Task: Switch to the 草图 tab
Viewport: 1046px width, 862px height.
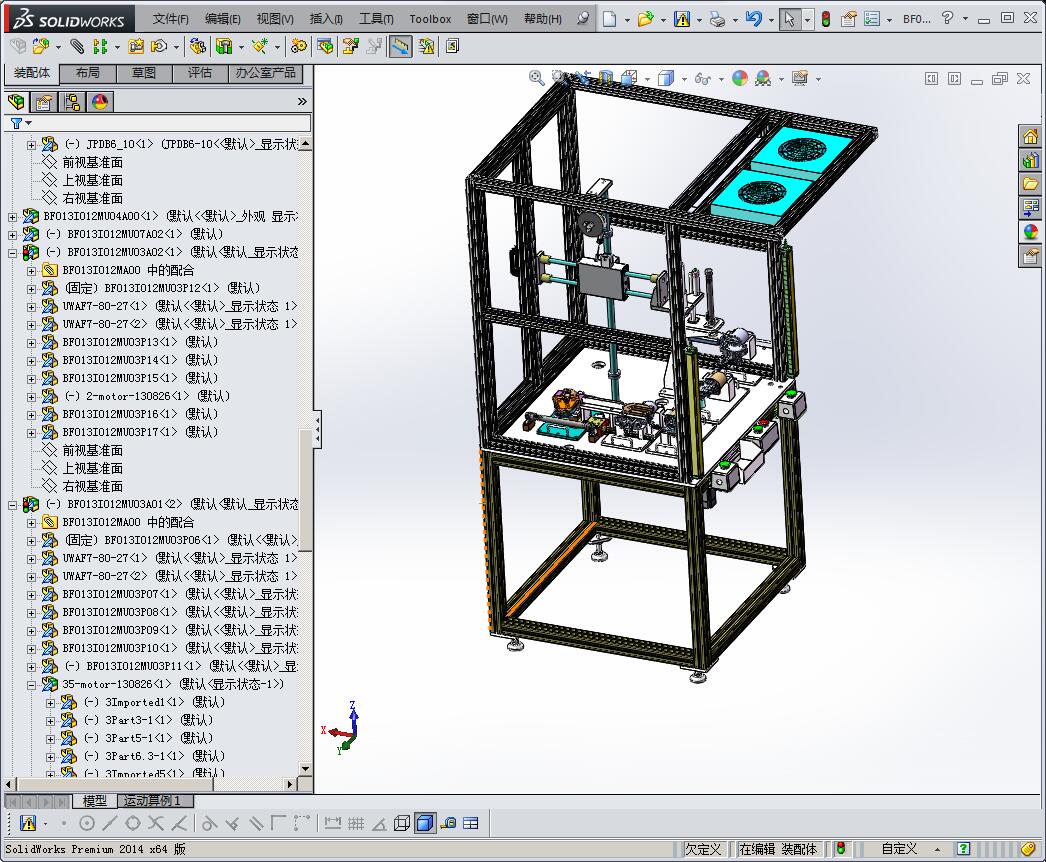Action: point(143,73)
